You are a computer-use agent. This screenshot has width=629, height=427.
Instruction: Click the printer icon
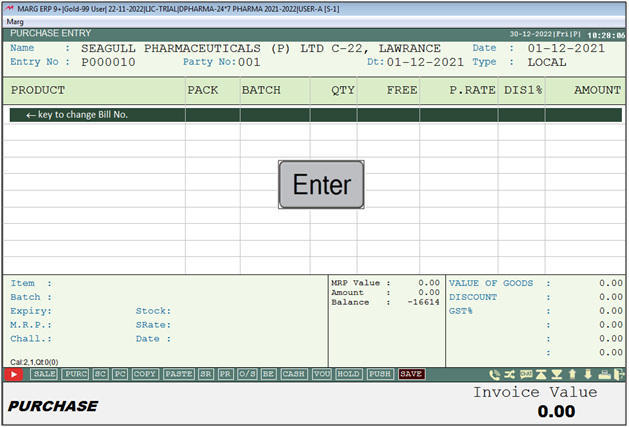605,374
